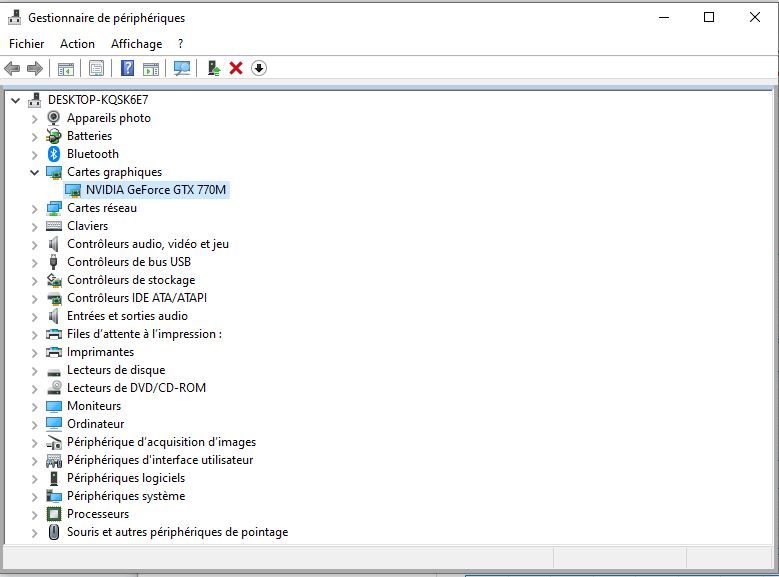Open the Action menu

pos(77,44)
